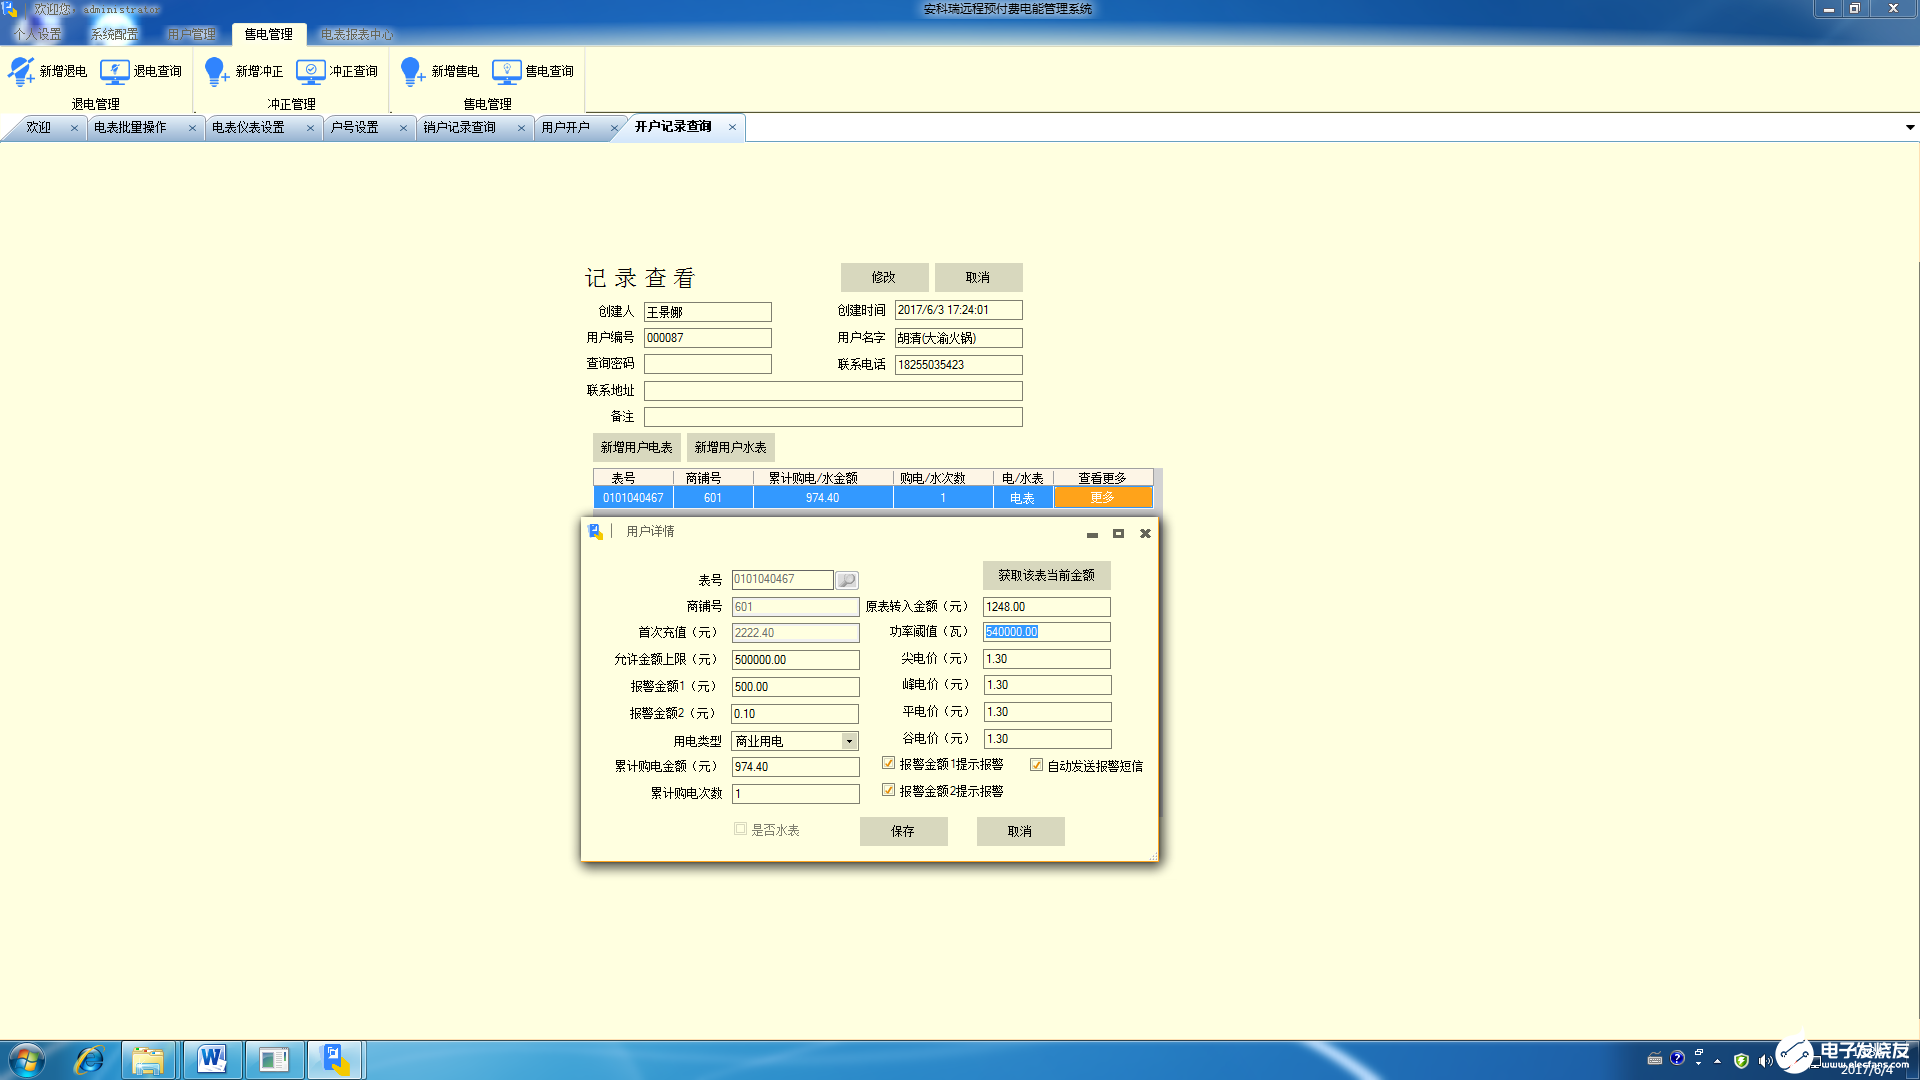Image resolution: width=1920 pixels, height=1080 pixels.
Task: Click the 尖电价 price field
Action: [x=1046, y=659]
